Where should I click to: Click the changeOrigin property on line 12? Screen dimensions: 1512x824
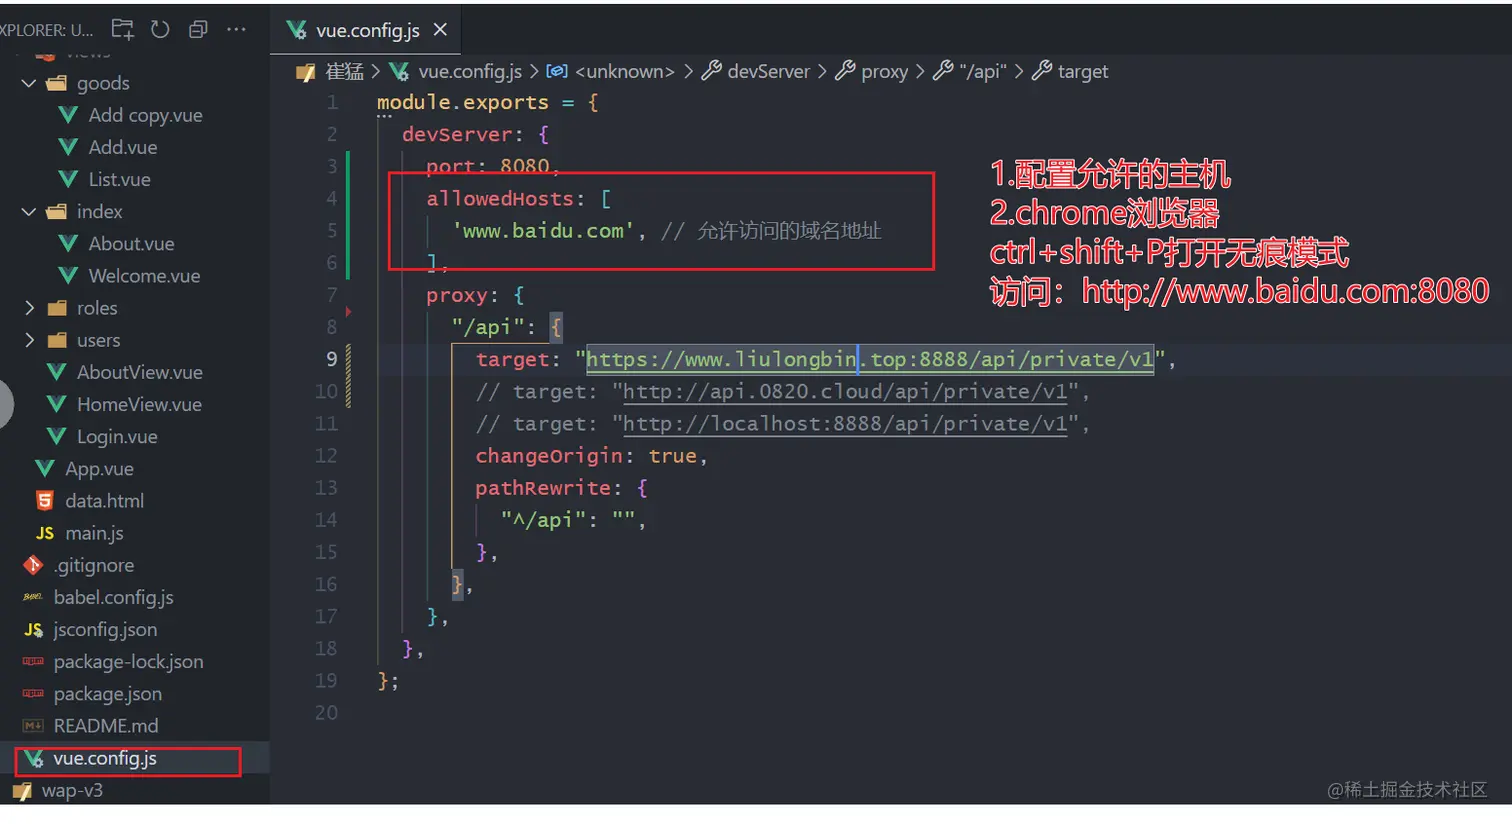[549, 456]
